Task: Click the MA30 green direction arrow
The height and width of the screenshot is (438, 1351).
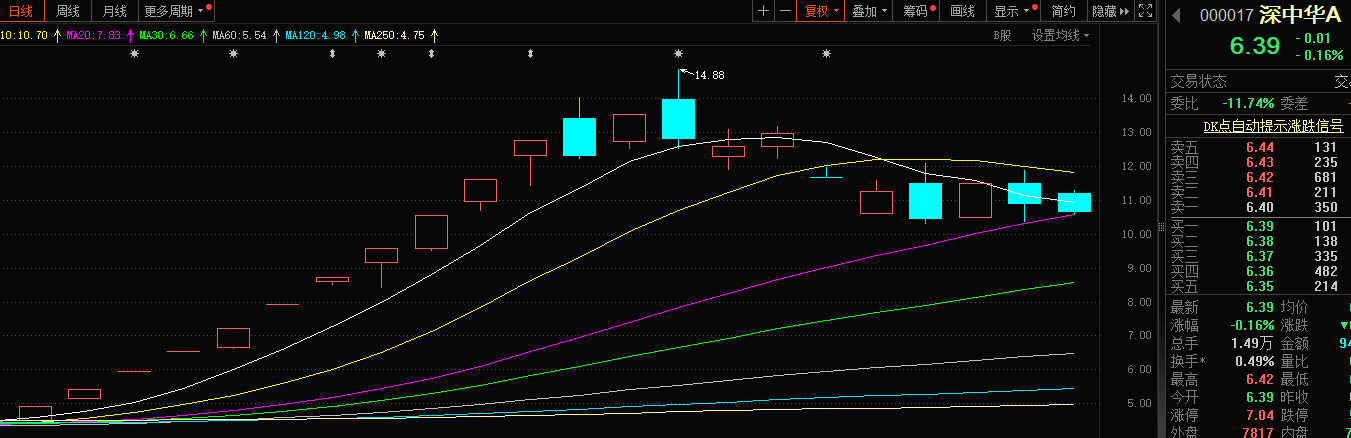Action: click(x=203, y=35)
